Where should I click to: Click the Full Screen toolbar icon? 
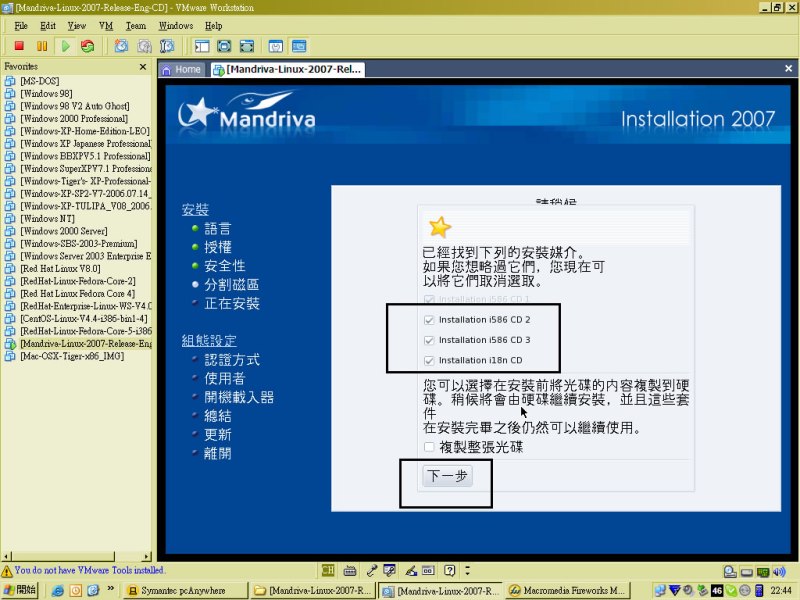(224, 46)
